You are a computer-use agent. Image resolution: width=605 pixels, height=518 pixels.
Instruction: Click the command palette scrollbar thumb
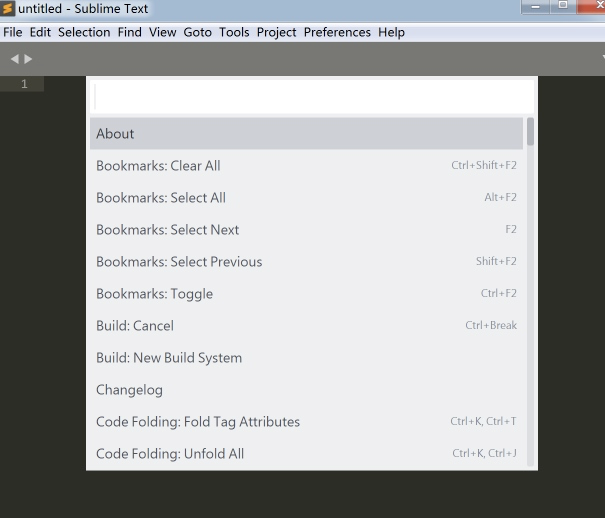pos(531,132)
